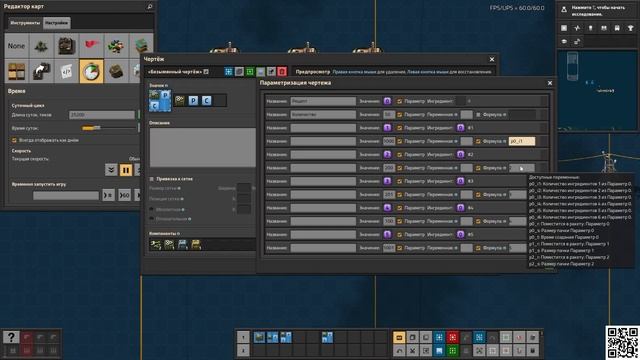Open search in the map editor header
640x360 pixels.
(149, 7)
